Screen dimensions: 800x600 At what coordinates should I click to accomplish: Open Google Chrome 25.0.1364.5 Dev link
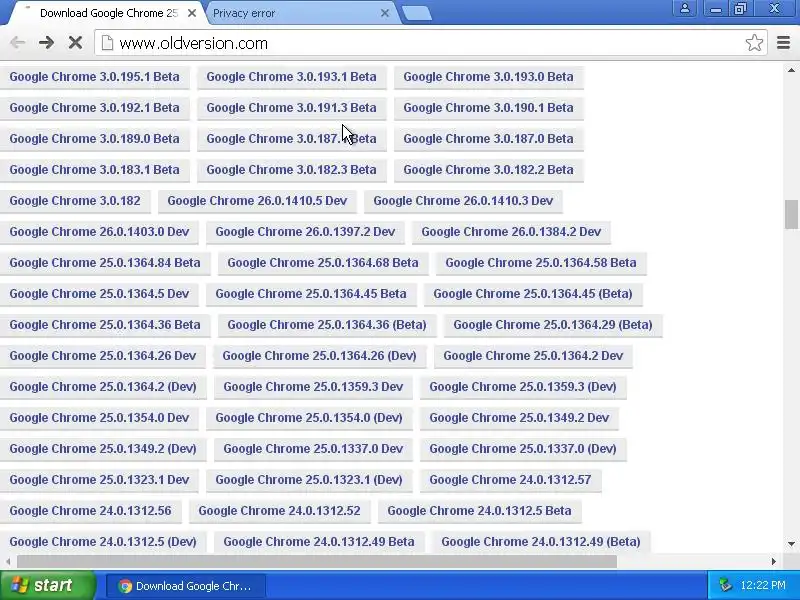[x=99, y=294]
